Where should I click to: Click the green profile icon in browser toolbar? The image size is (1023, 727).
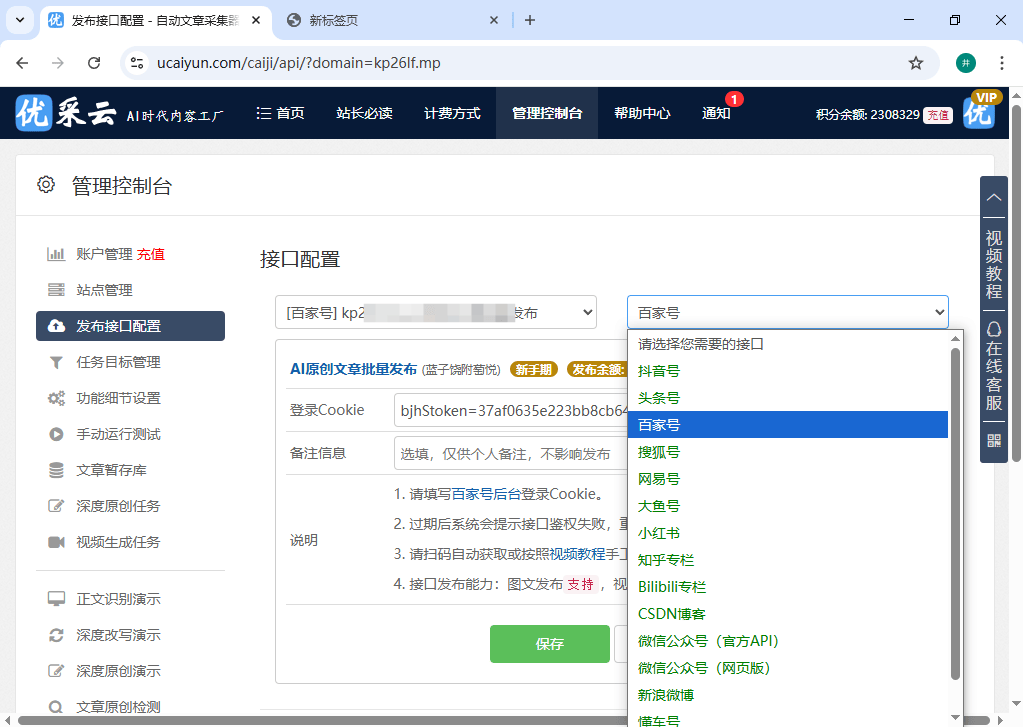(965, 62)
